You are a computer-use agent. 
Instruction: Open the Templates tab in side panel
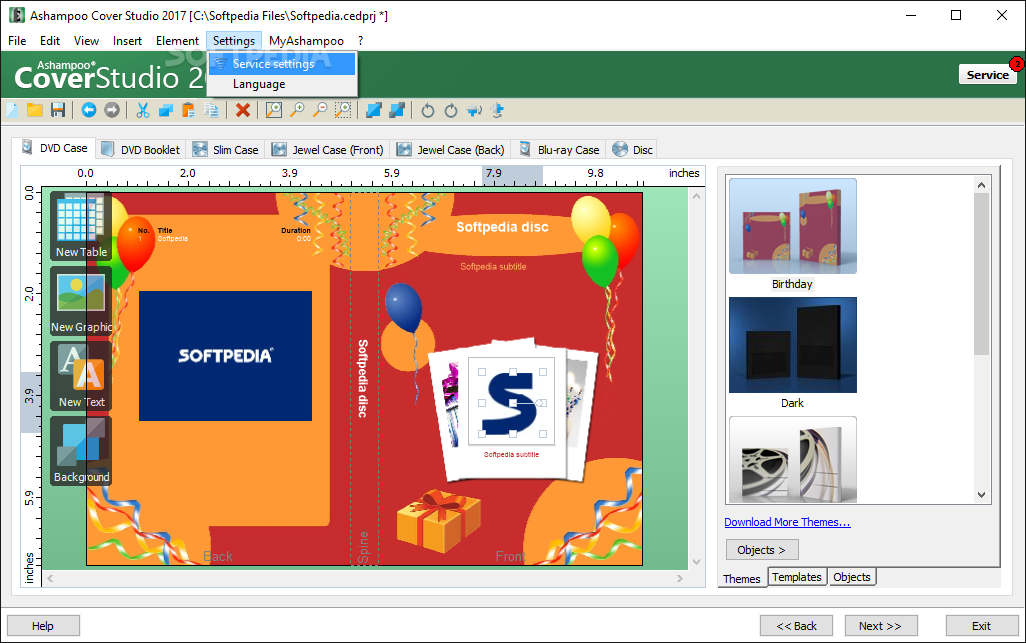coord(796,577)
